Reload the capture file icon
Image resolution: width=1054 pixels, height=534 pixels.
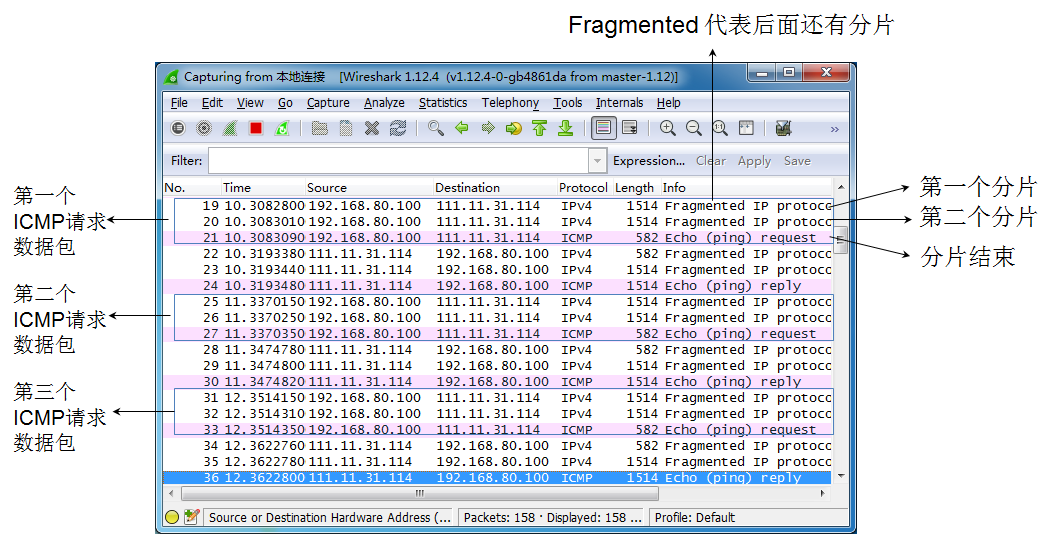pos(398,128)
